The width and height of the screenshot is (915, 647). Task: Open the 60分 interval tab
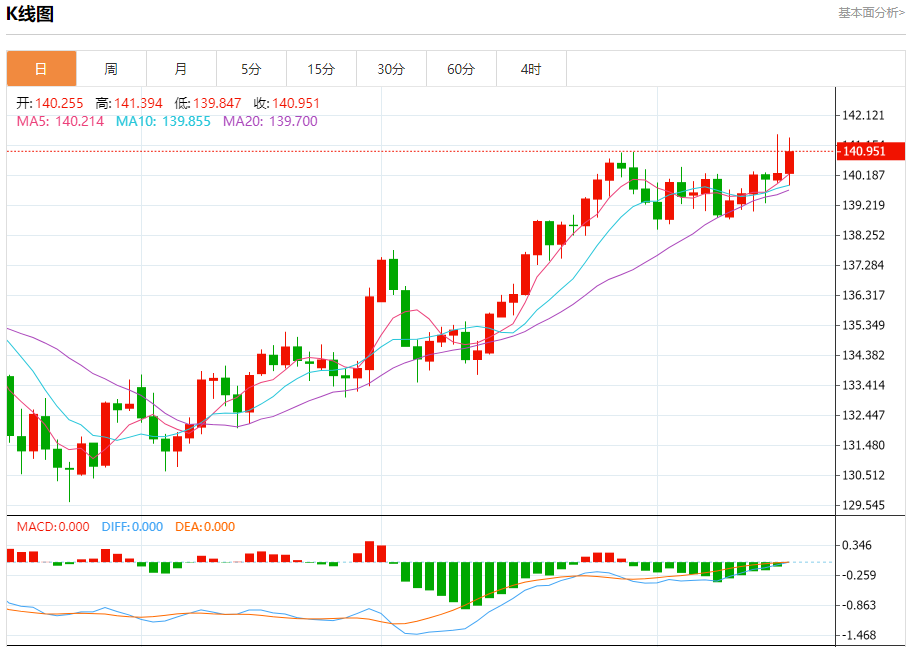[461, 69]
